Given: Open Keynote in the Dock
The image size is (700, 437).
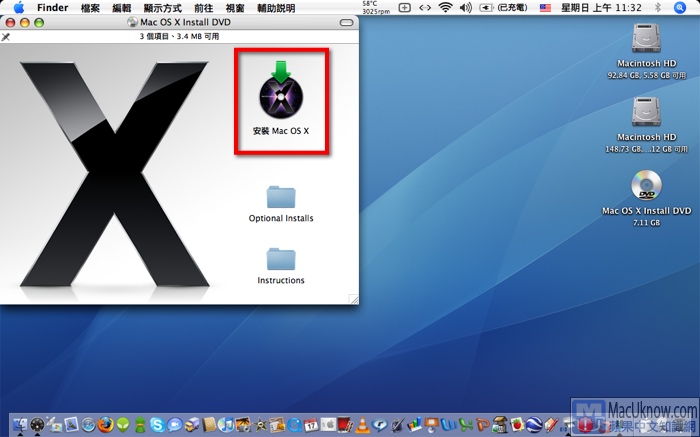Looking at the screenshot, I should pos(432,425).
